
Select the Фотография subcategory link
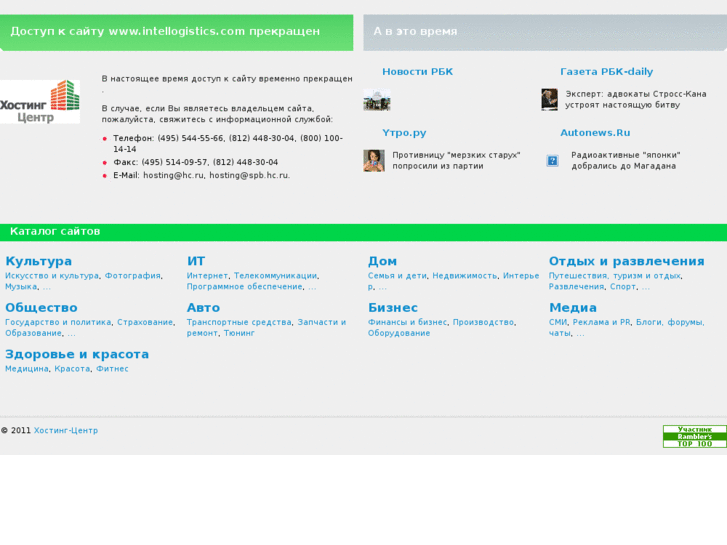[x=133, y=276]
